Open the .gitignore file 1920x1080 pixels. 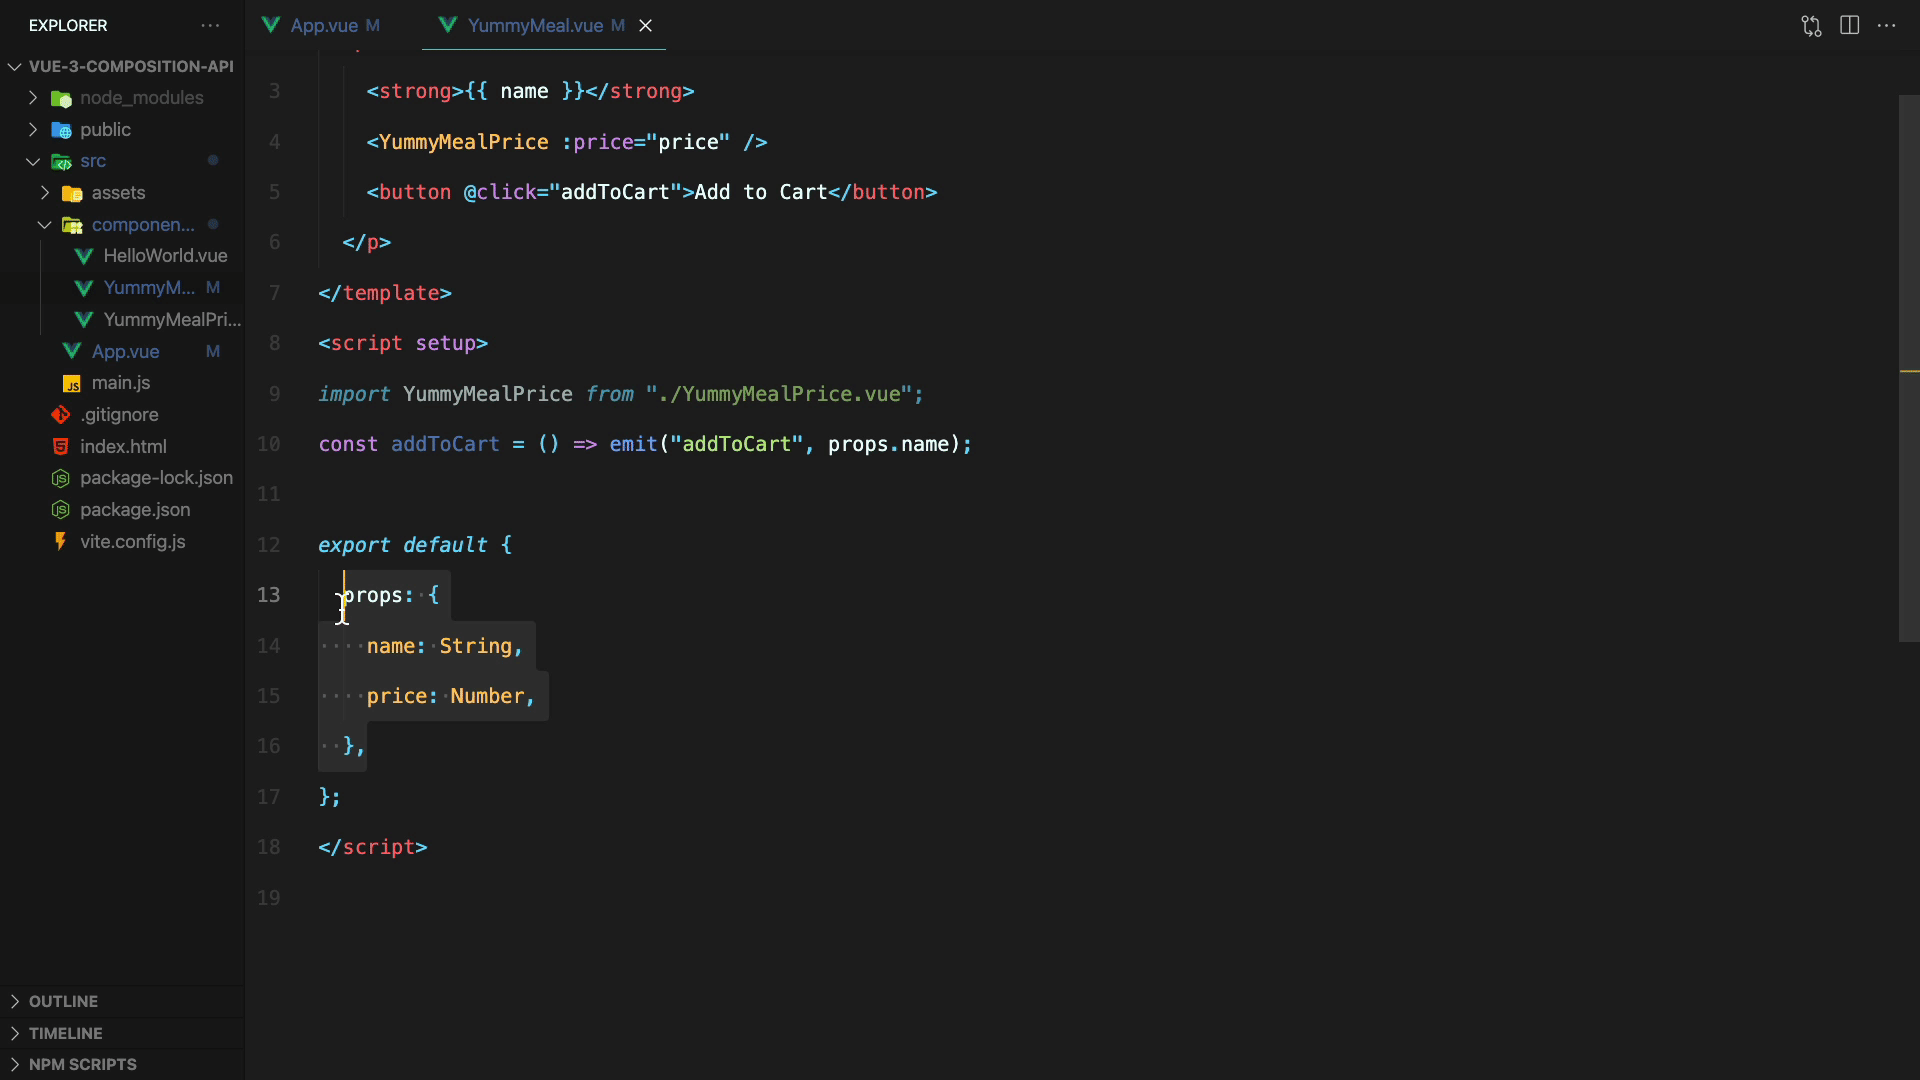[x=119, y=414]
